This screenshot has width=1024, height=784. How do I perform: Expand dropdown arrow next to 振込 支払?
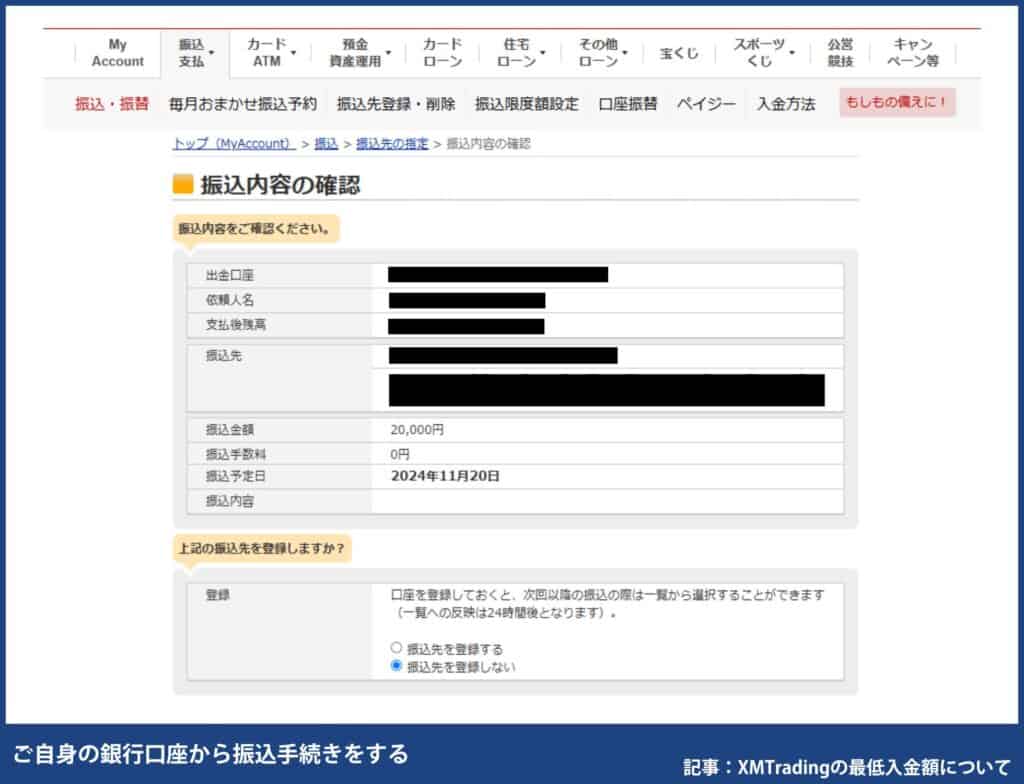[x=212, y=52]
